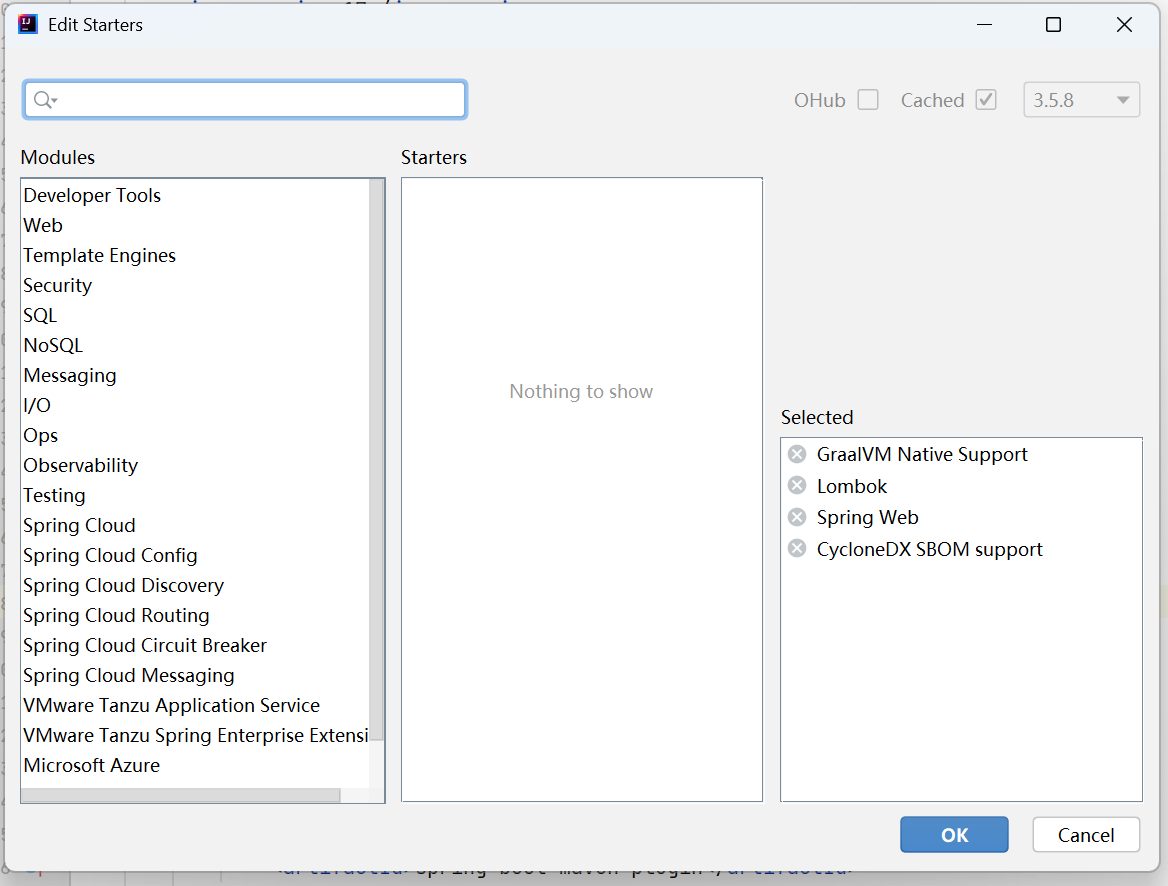This screenshot has width=1168, height=886.
Task: Close the Edit Starters dialog
Action: tap(1124, 25)
